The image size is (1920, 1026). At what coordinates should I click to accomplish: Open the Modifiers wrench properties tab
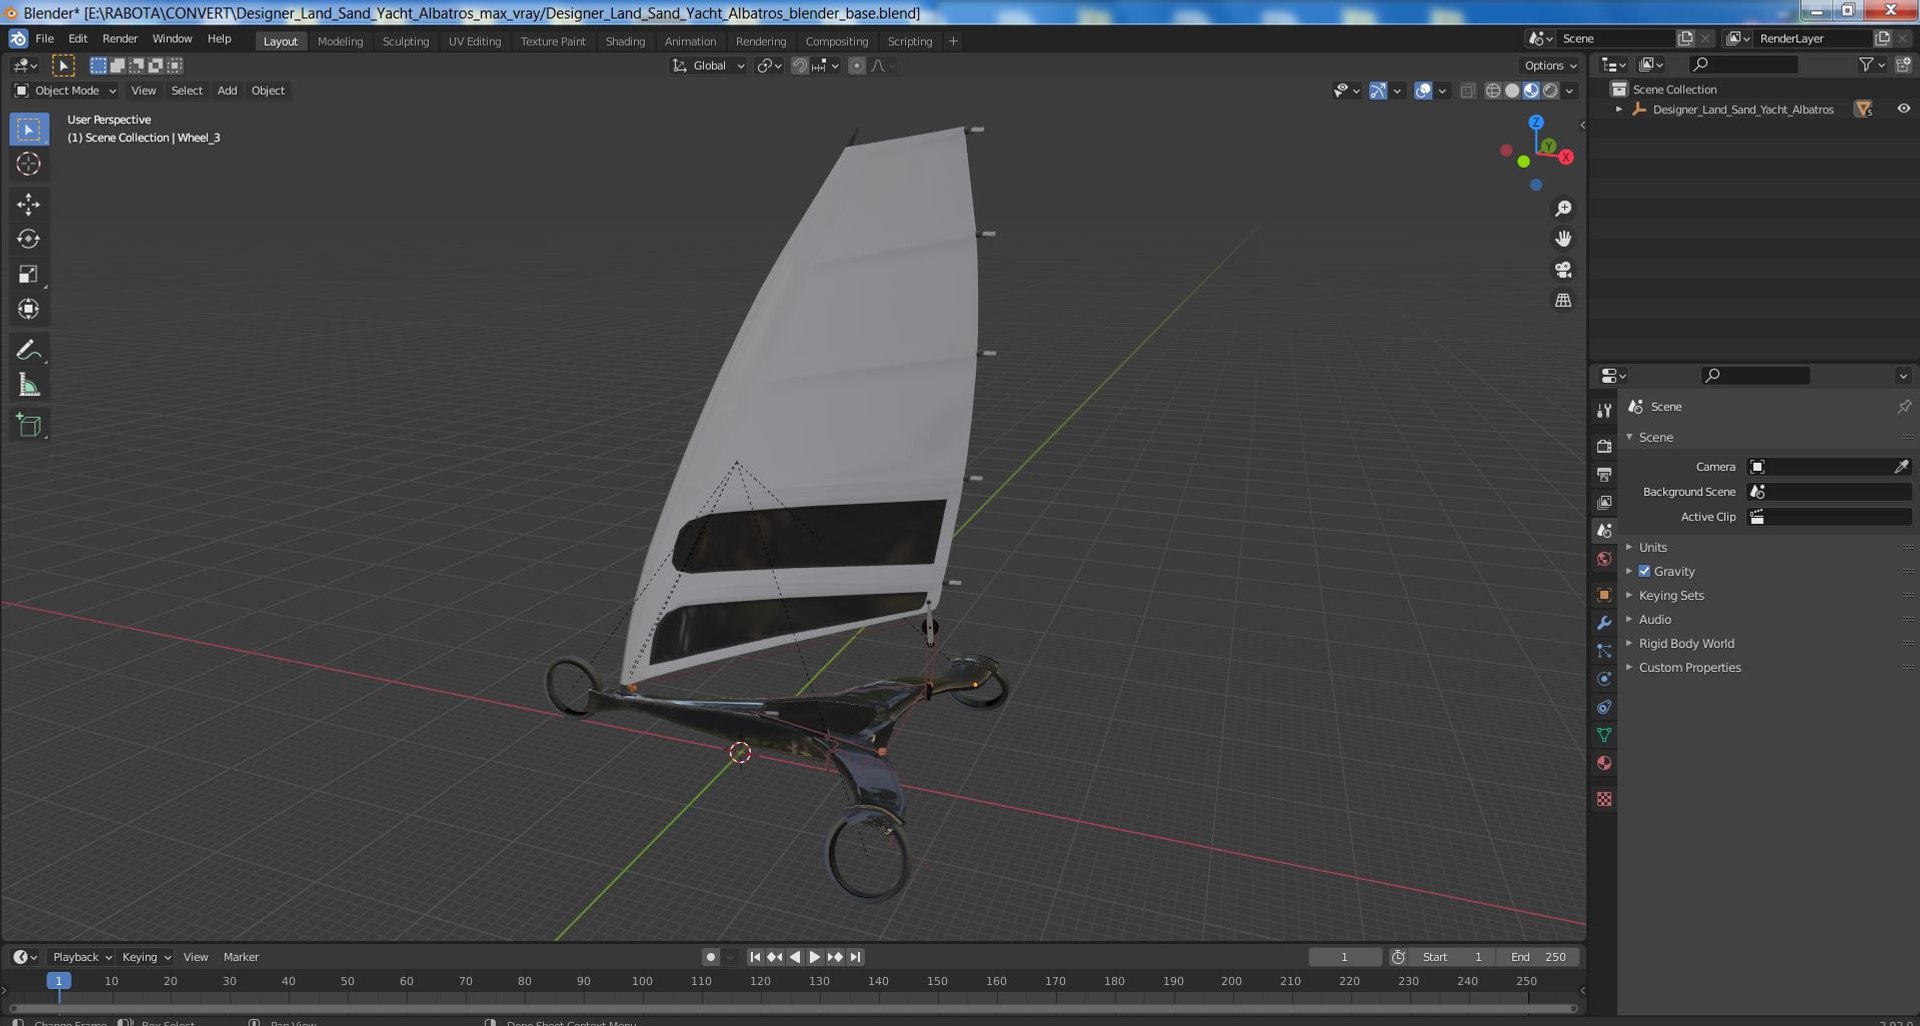point(1604,622)
